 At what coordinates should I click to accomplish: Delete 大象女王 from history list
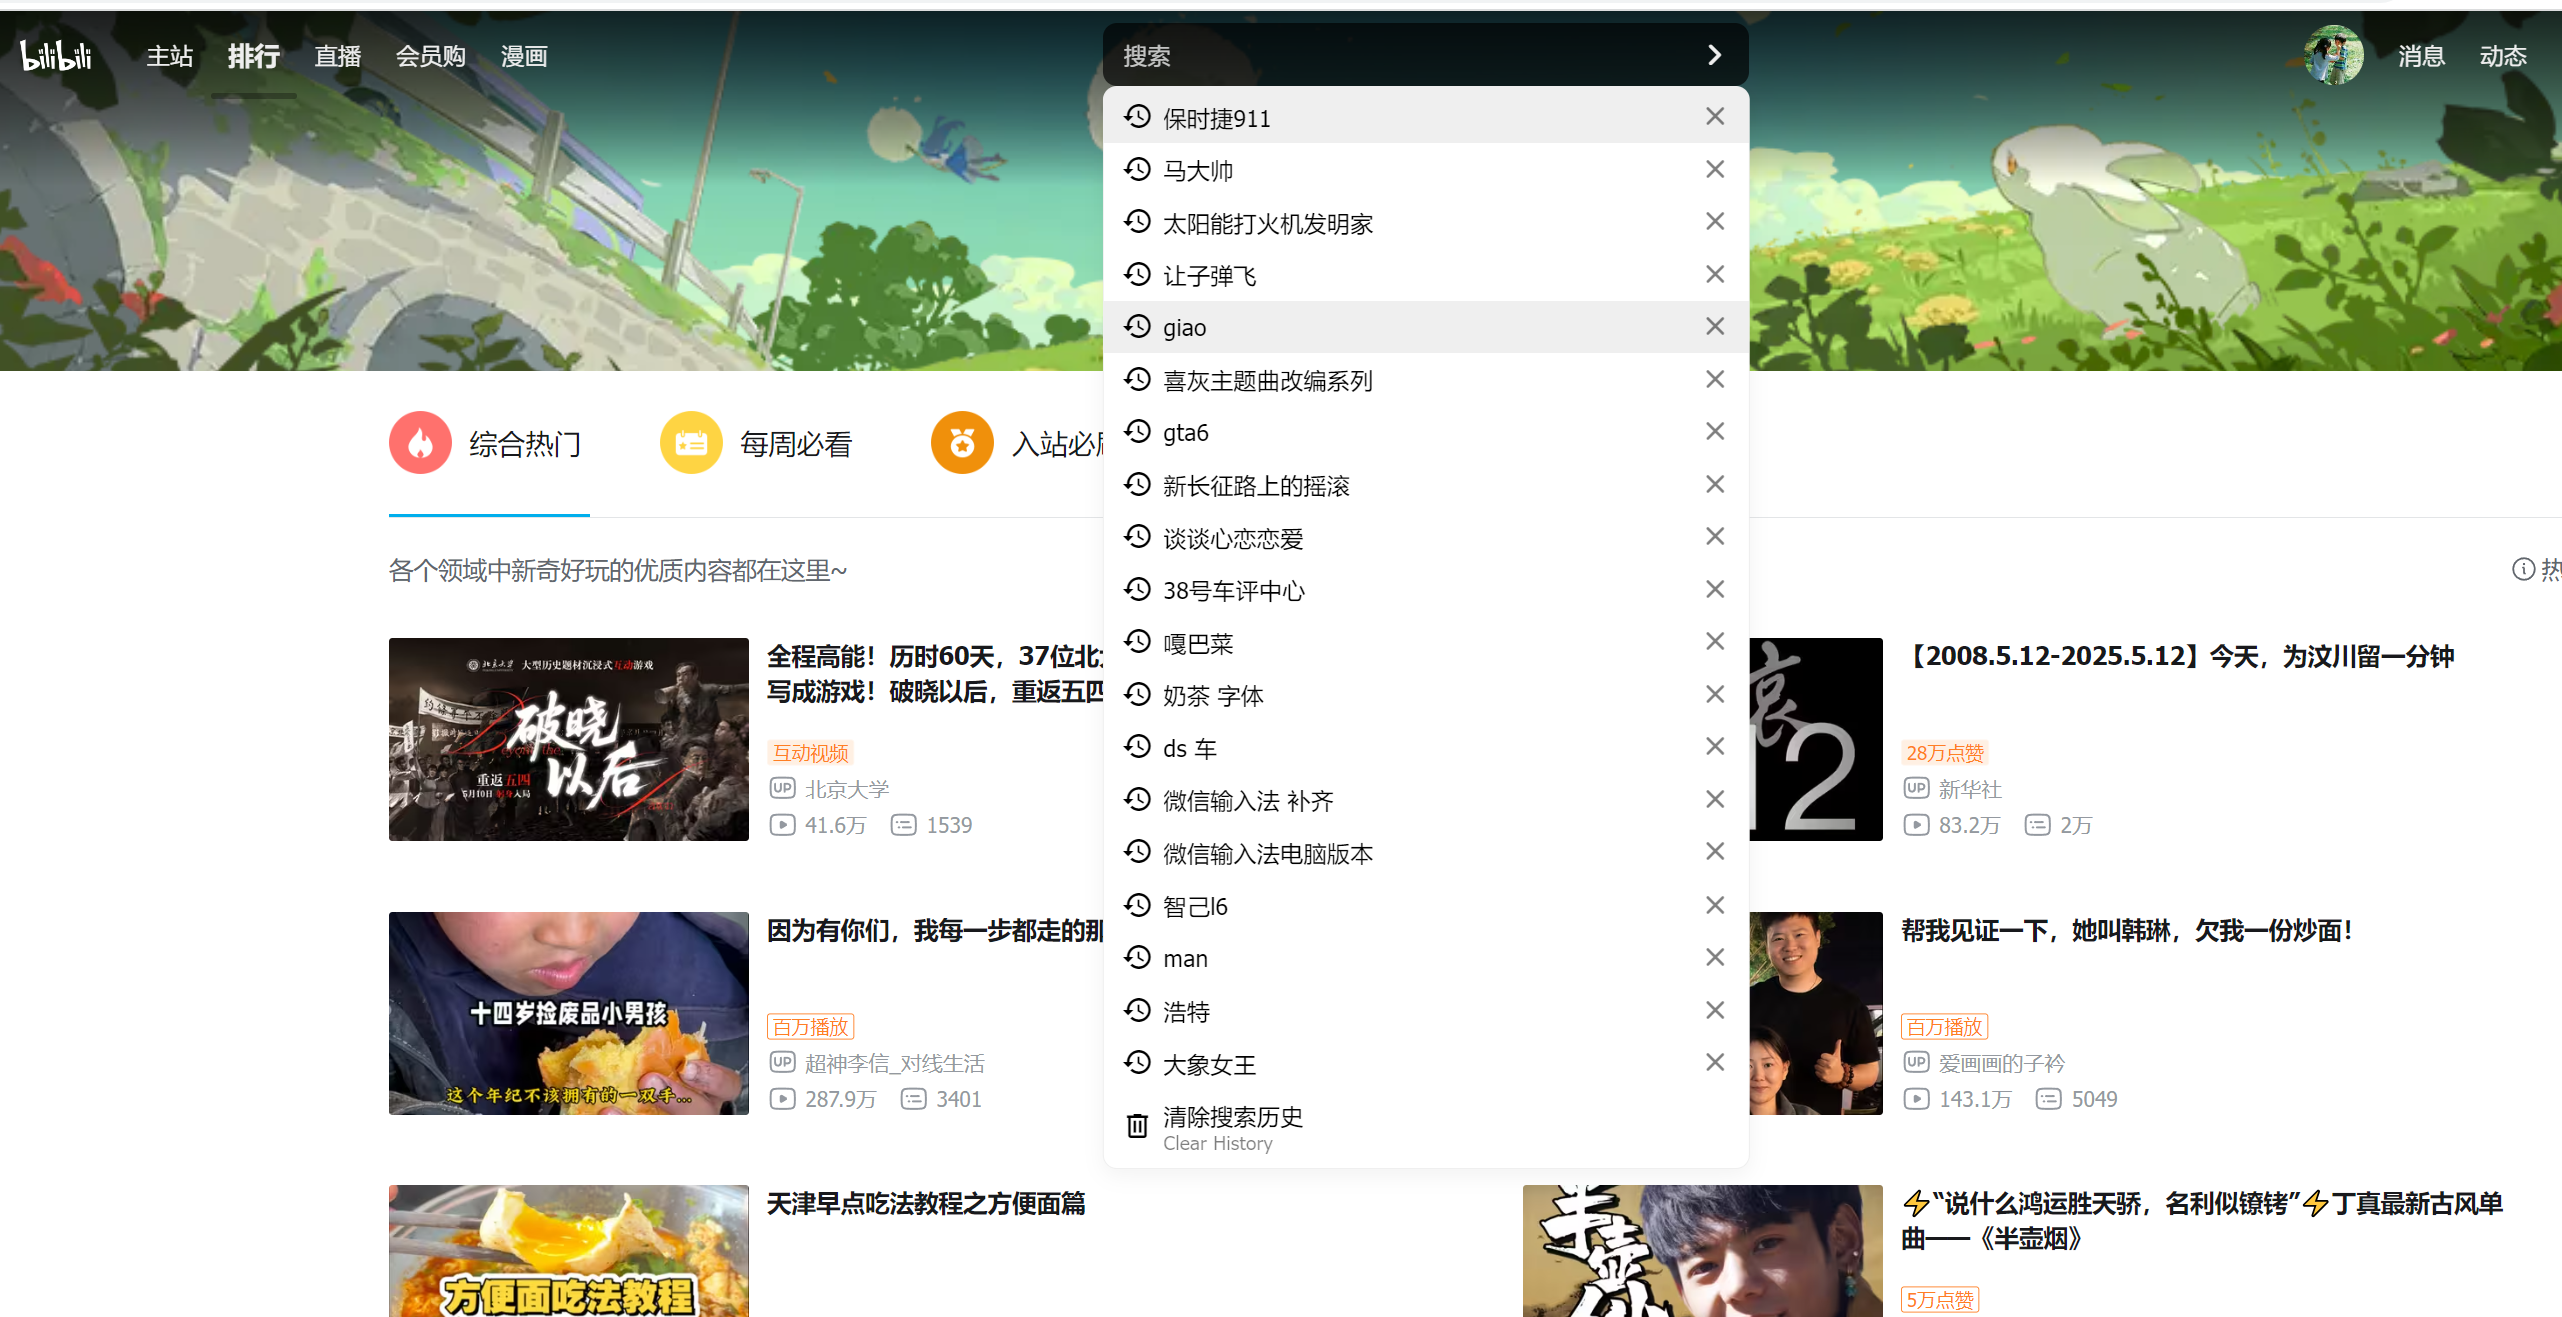click(1714, 1063)
